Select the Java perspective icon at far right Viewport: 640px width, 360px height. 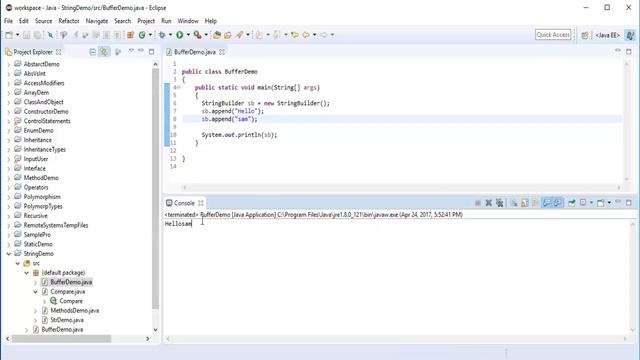(x=630, y=35)
